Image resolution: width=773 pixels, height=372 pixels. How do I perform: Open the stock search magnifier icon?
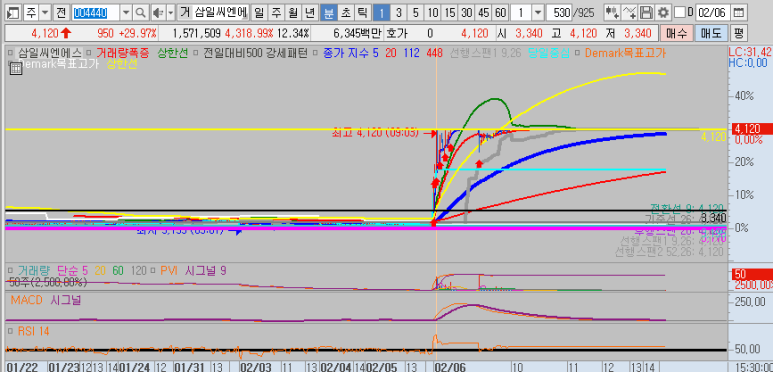[x=141, y=12]
